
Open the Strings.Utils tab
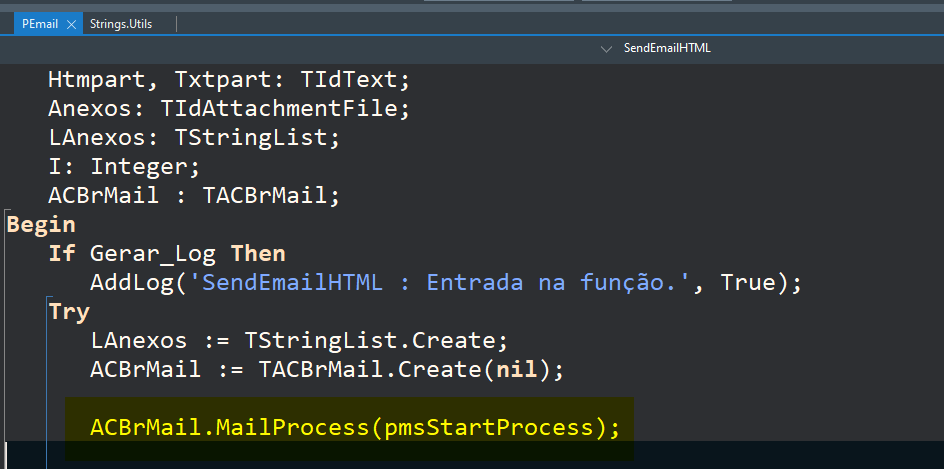click(x=121, y=24)
